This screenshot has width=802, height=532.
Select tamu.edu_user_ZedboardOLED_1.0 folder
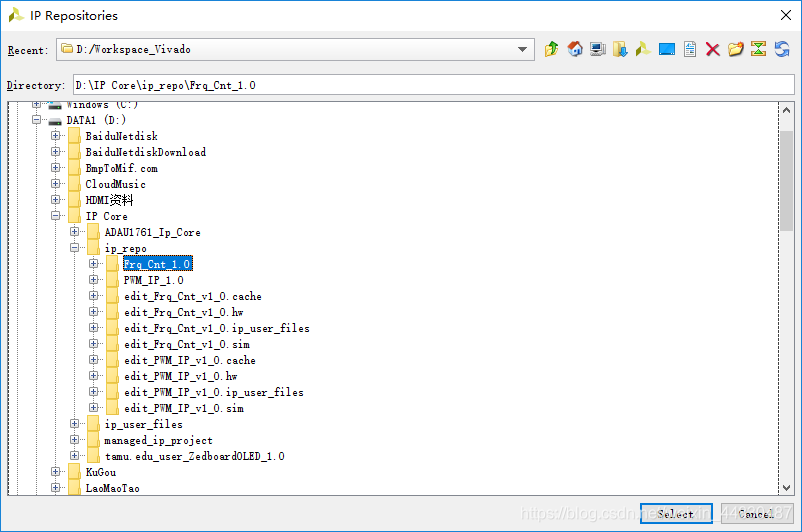[194, 456]
